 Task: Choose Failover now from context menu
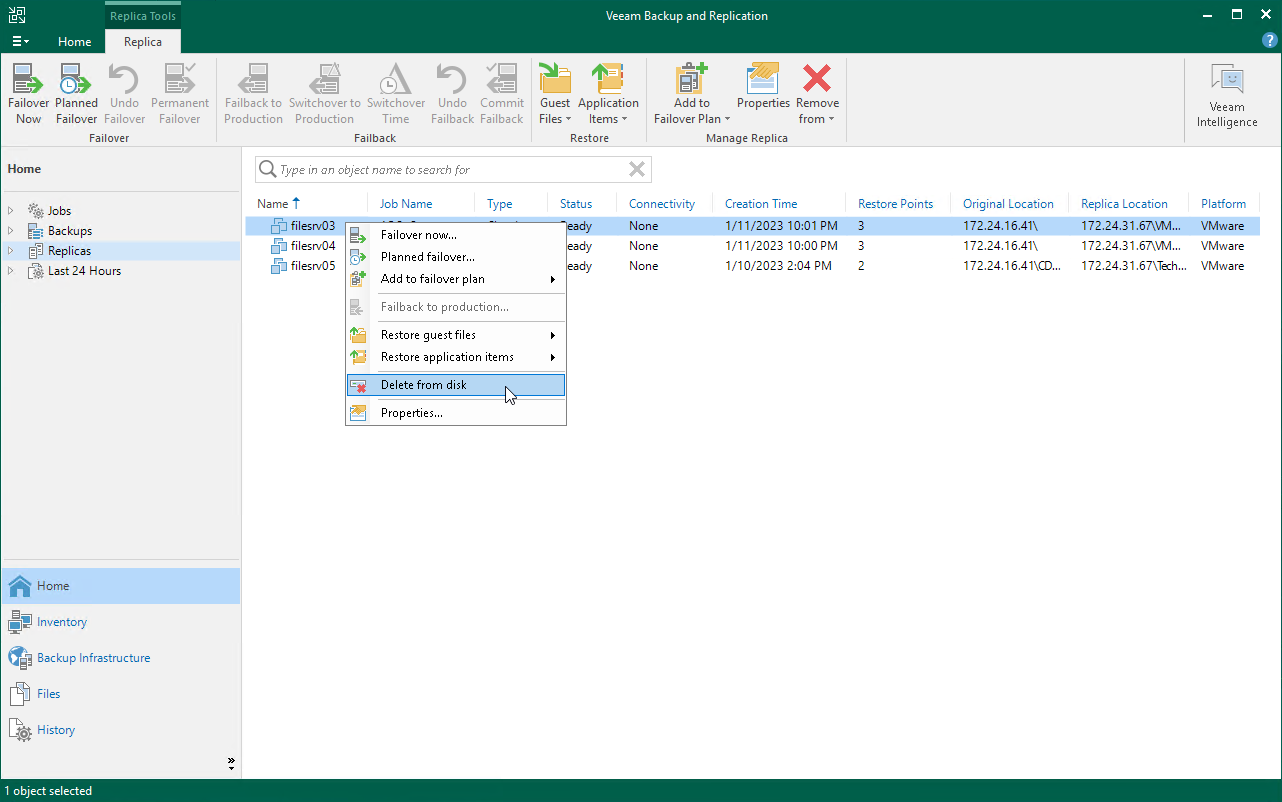(456, 235)
